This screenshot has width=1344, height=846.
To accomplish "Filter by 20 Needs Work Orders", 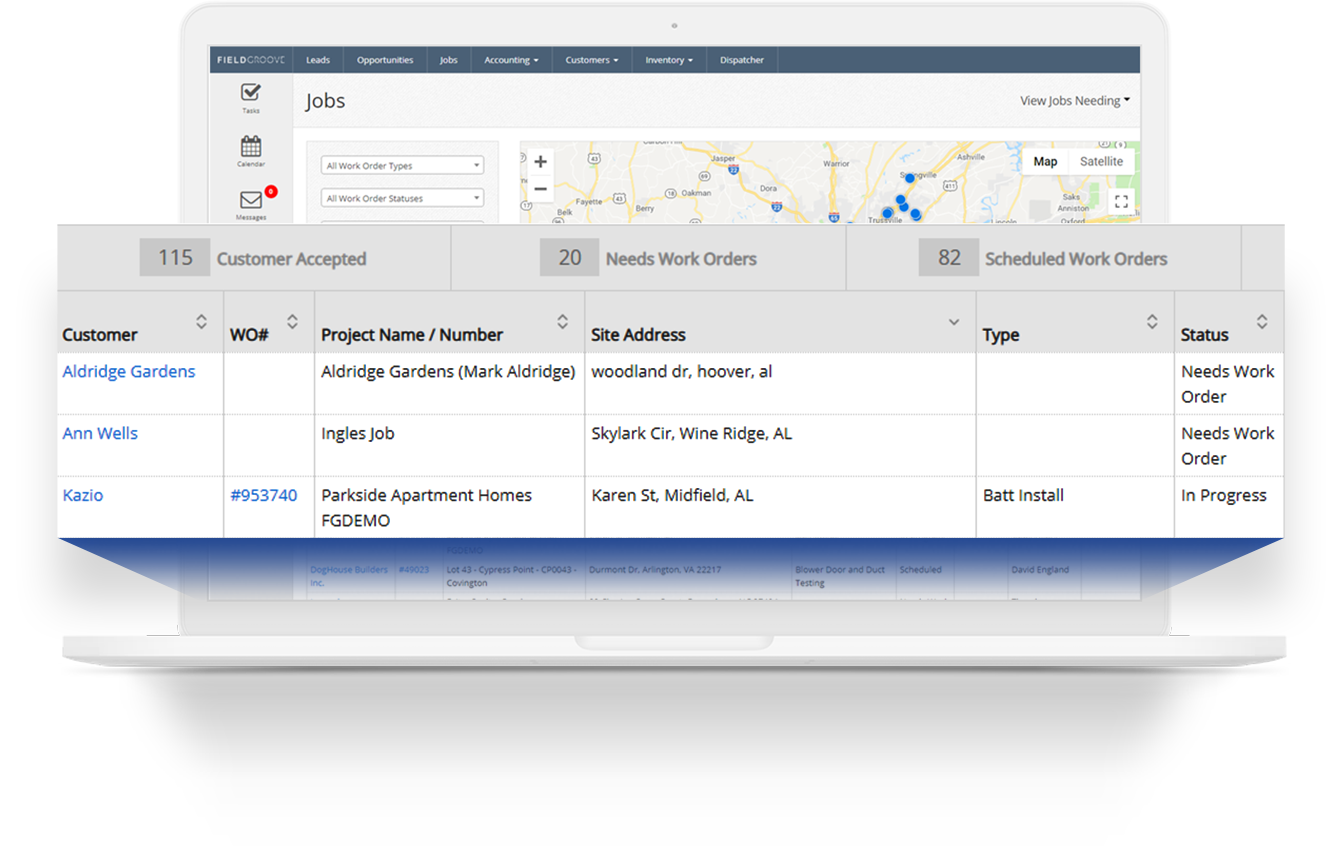I will click(648, 258).
